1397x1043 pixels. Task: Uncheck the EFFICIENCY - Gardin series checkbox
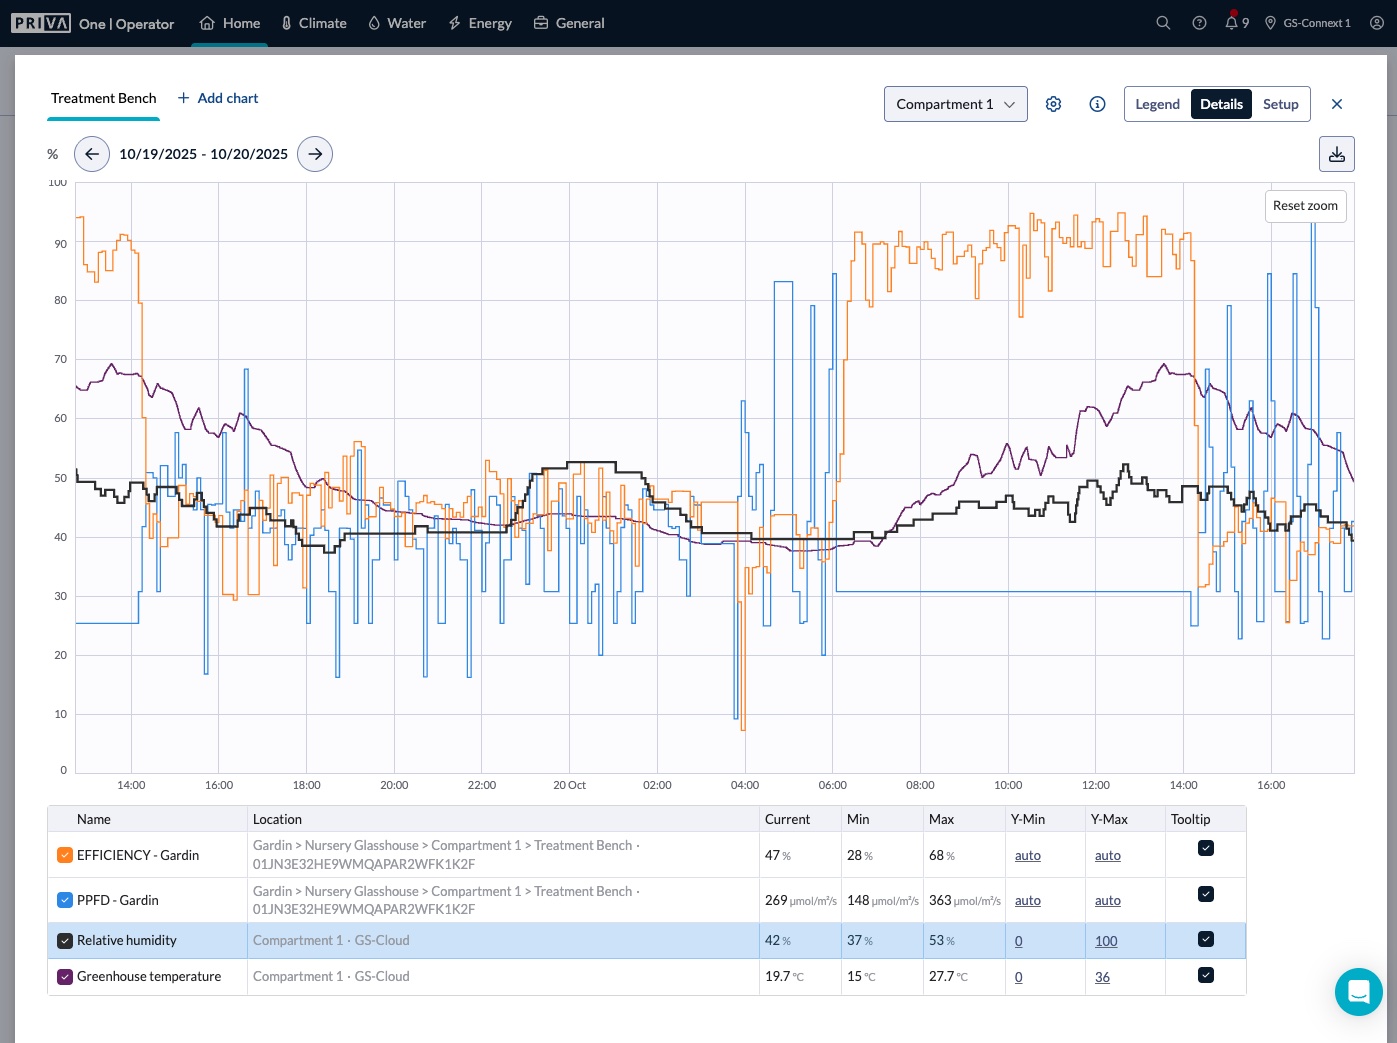65,855
